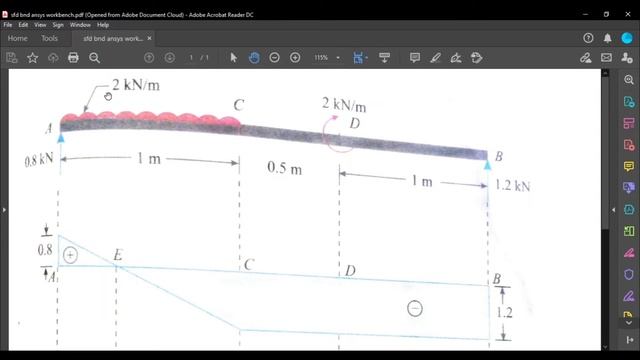Open the Create PDF tool in right pane
This screenshot has height=360, width=640.
(x=629, y=144)
